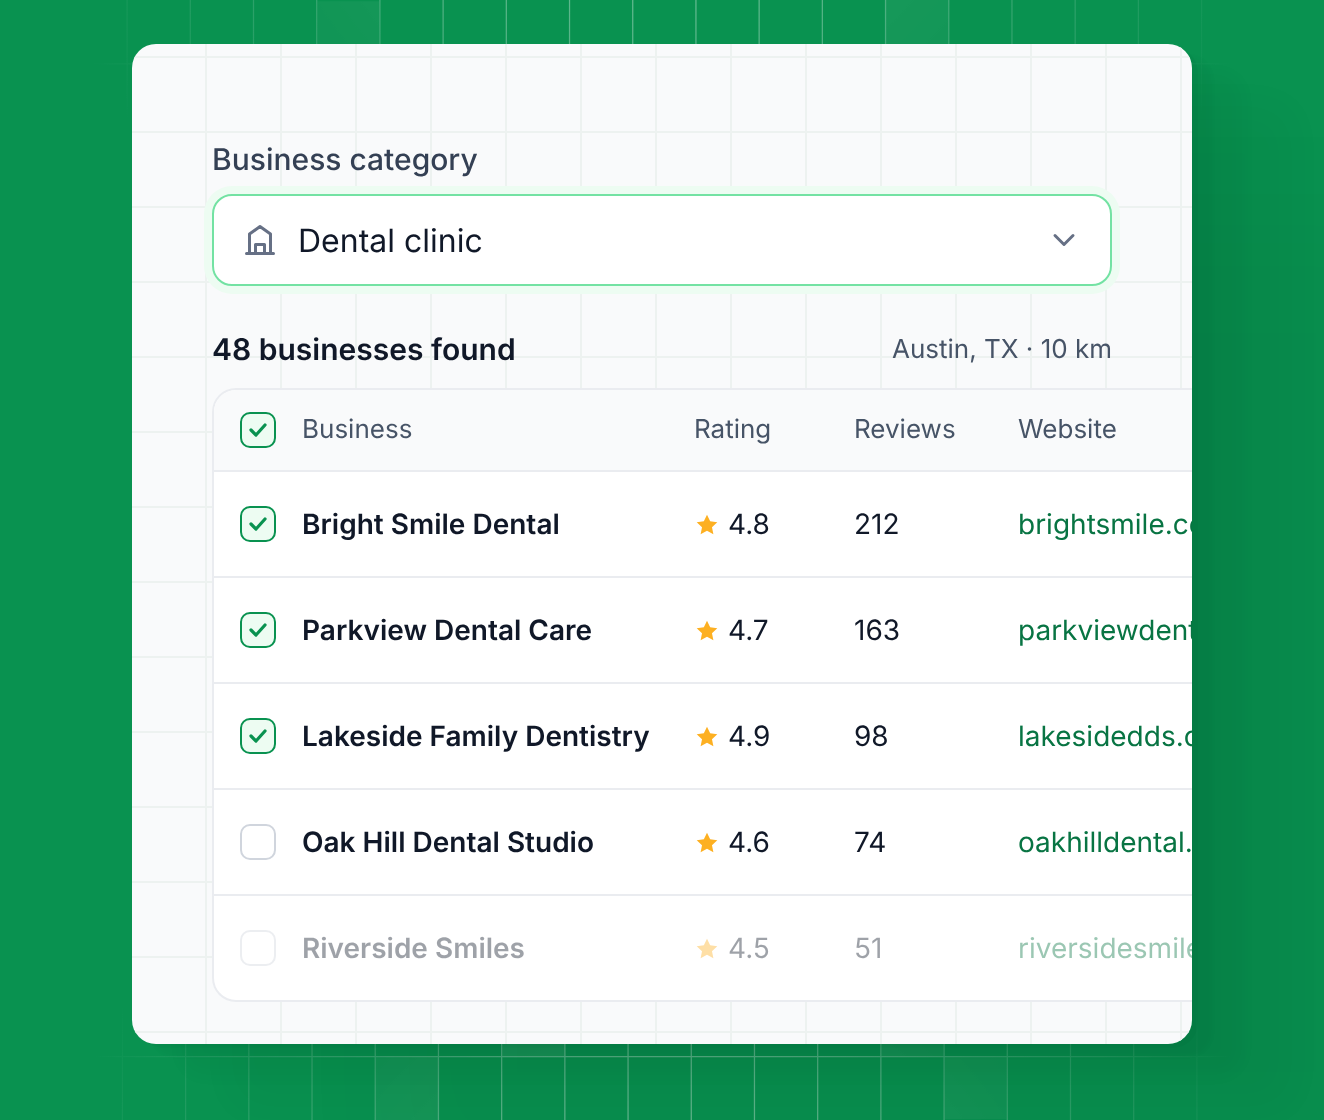Sort by the Rating column header
Image resolution: width=1324 pixels, height=1120 pixels.
[732, 429]
